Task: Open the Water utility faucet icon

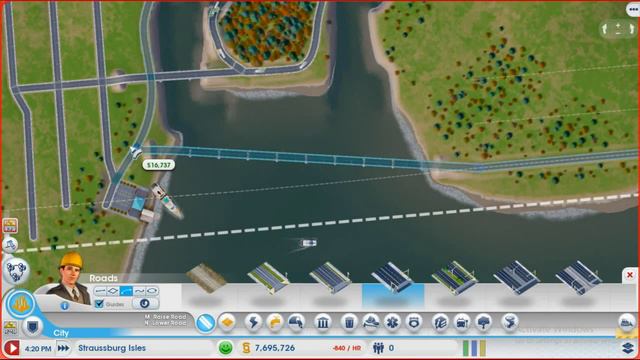Action: (275, 322)
